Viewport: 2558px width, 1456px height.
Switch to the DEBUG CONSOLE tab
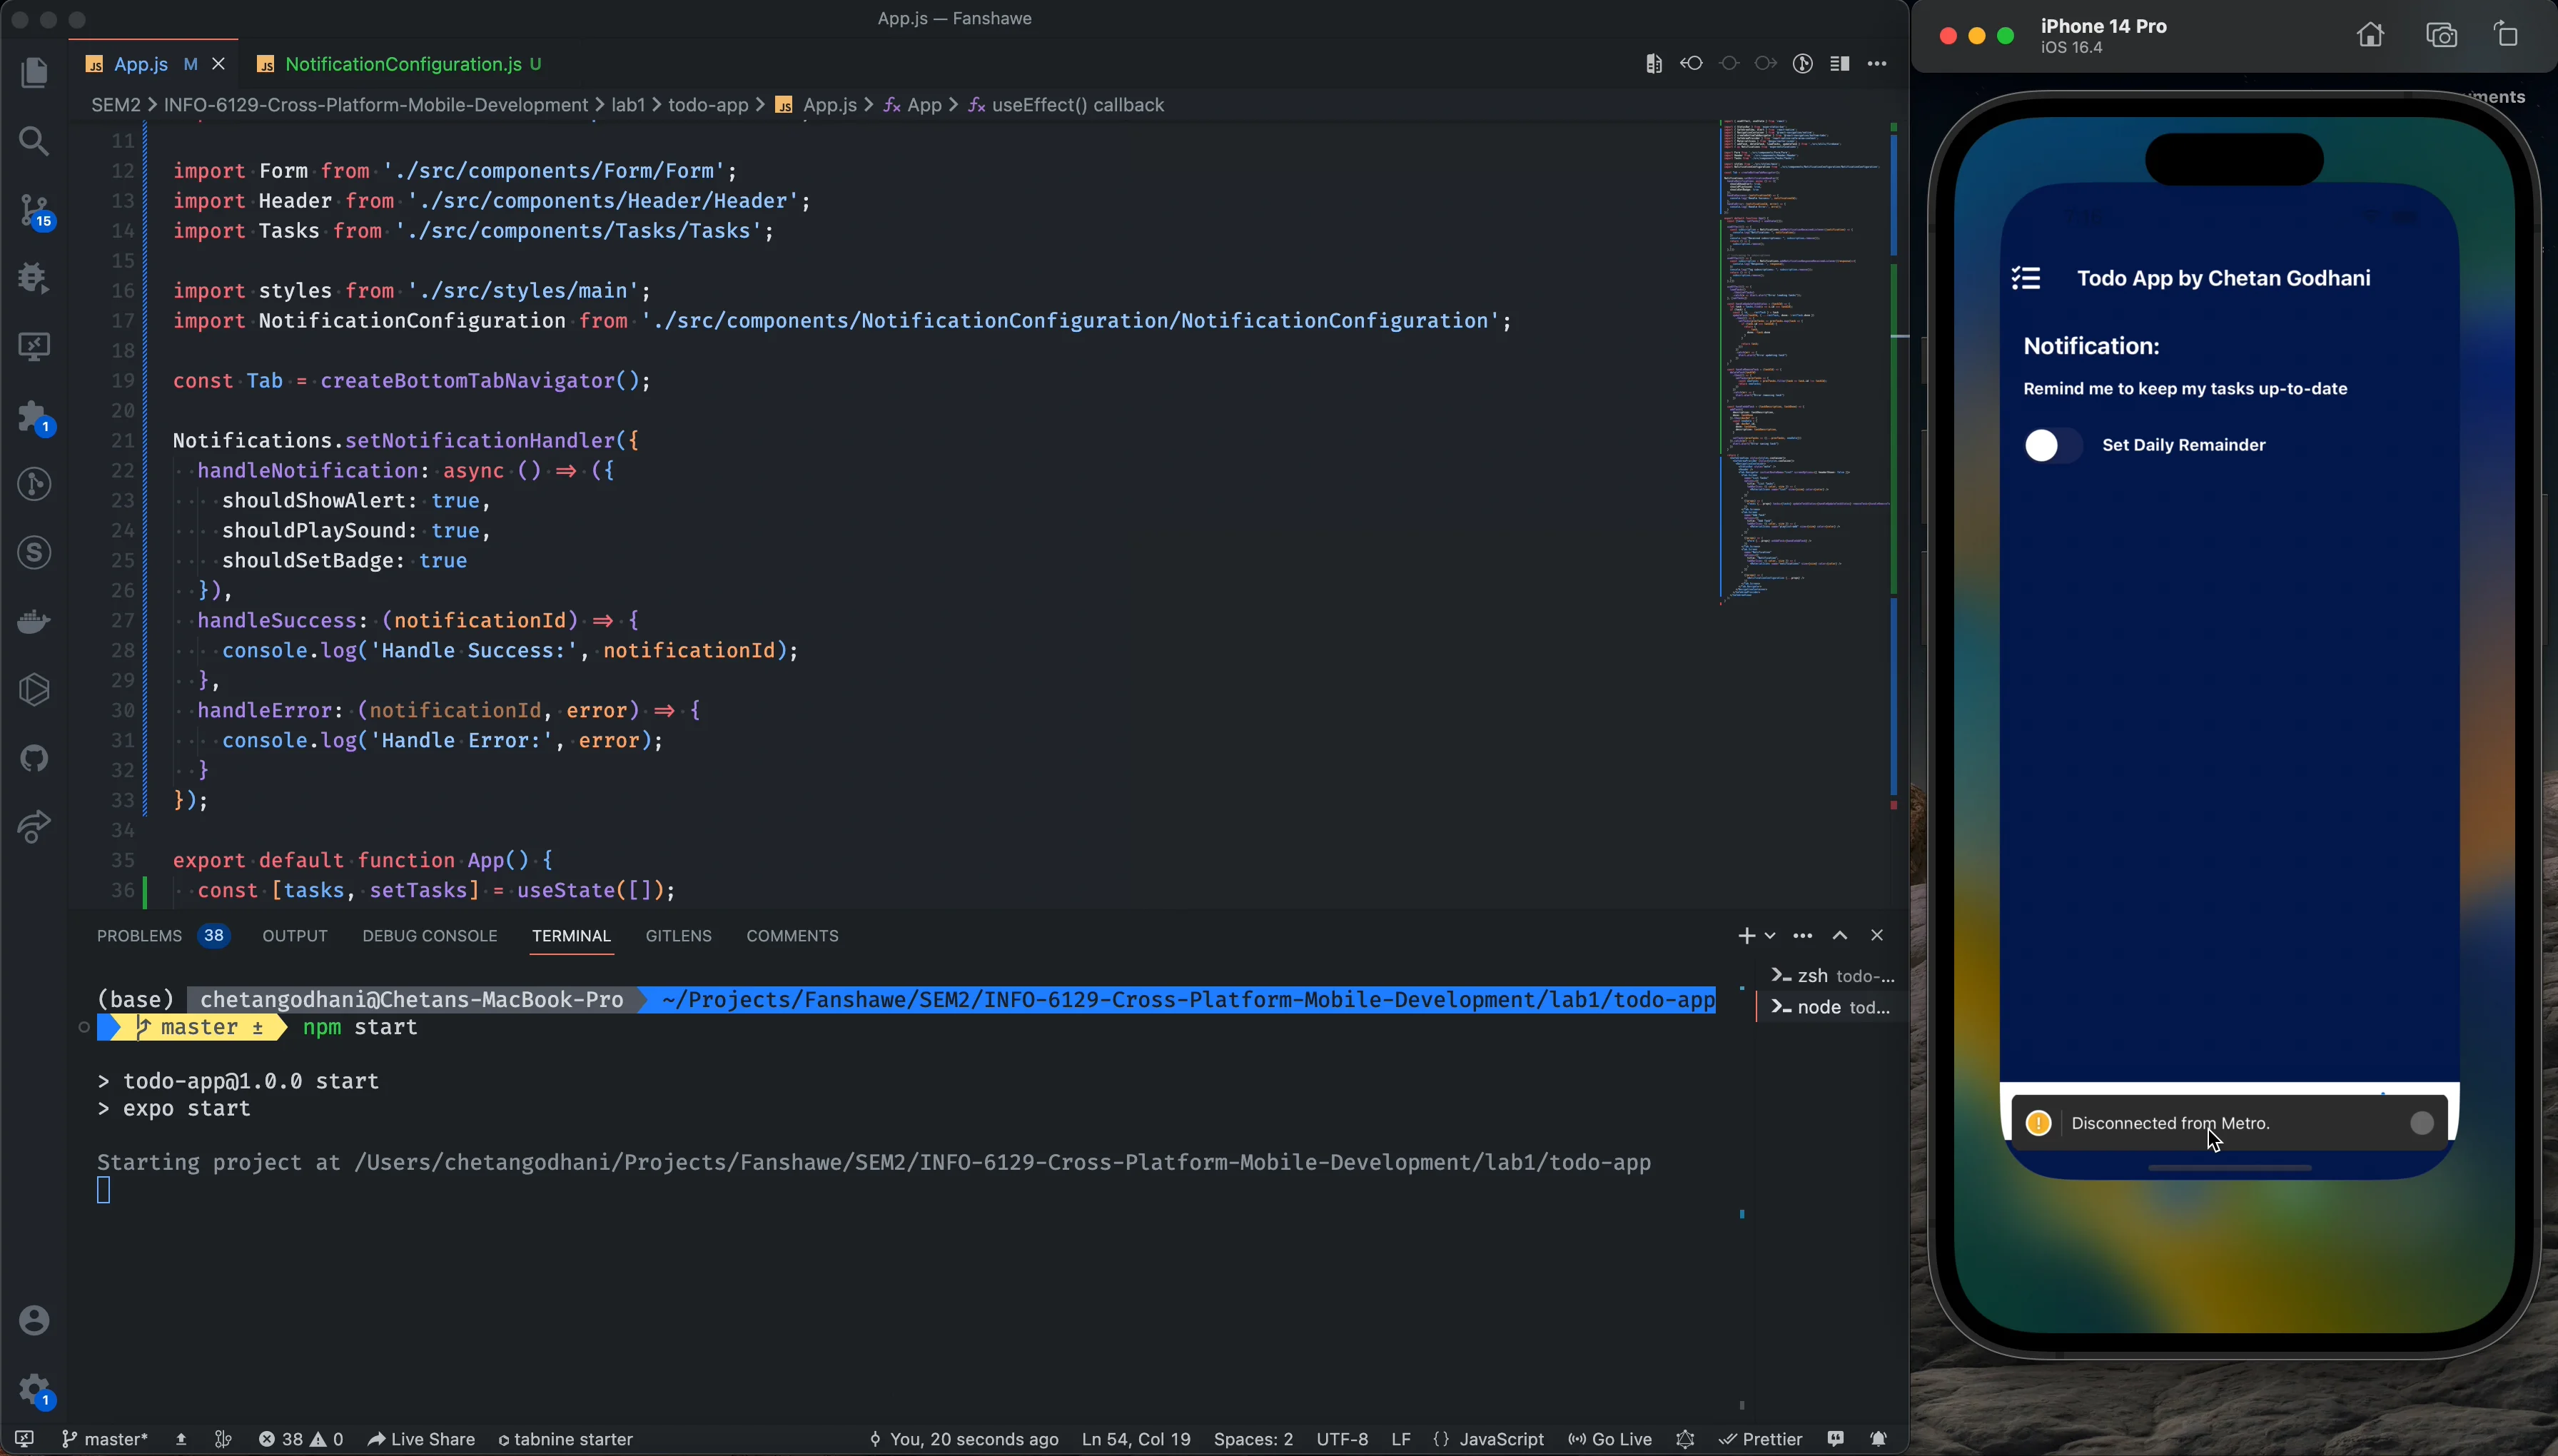[429, 936]
